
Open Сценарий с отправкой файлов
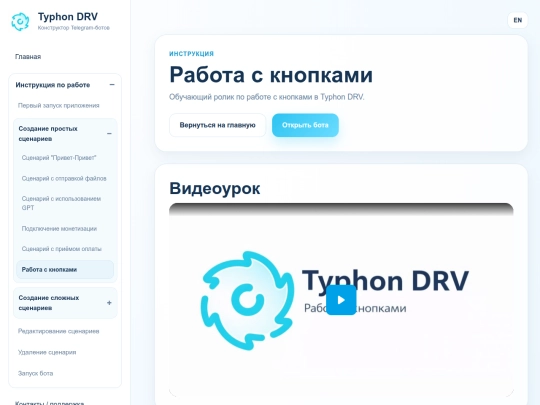[x=64, y=178]
